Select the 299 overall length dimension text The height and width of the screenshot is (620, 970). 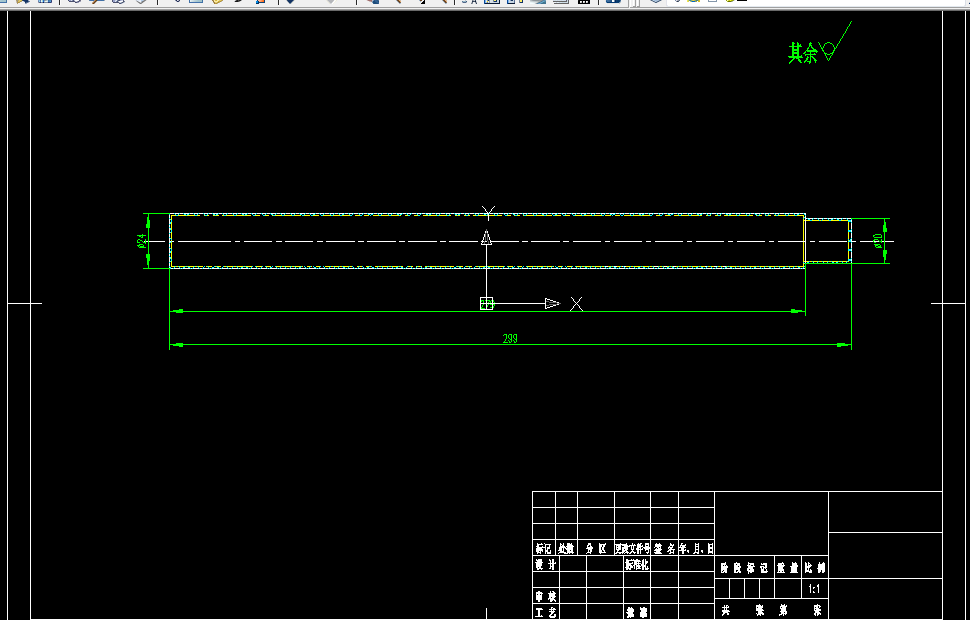pos(510,338)
